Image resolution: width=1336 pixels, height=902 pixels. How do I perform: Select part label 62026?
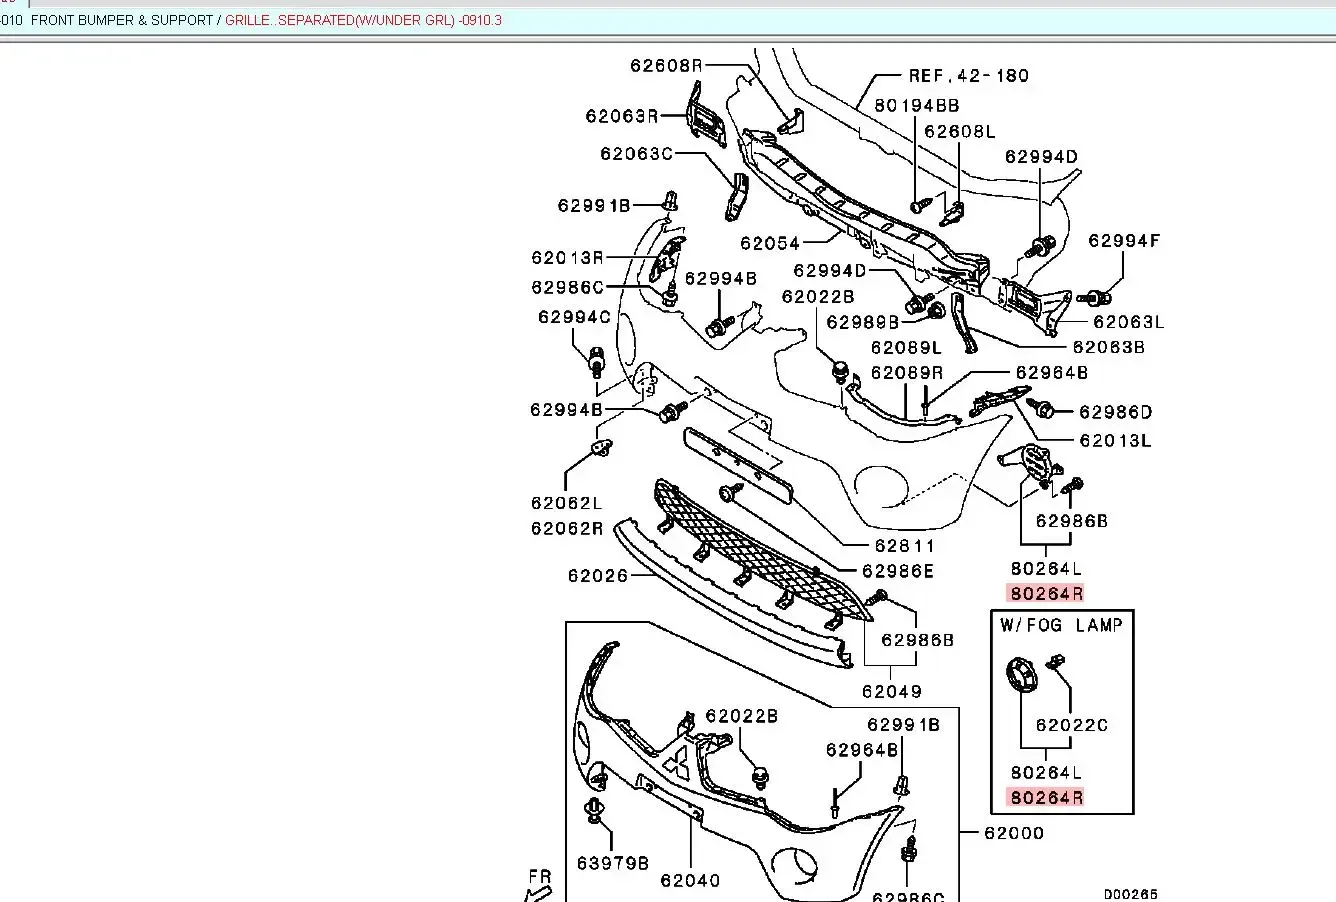tap(598, 576)
